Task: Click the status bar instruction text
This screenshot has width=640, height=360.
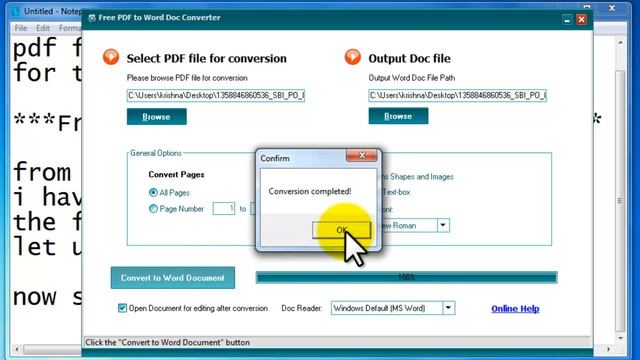Action: 167,342
